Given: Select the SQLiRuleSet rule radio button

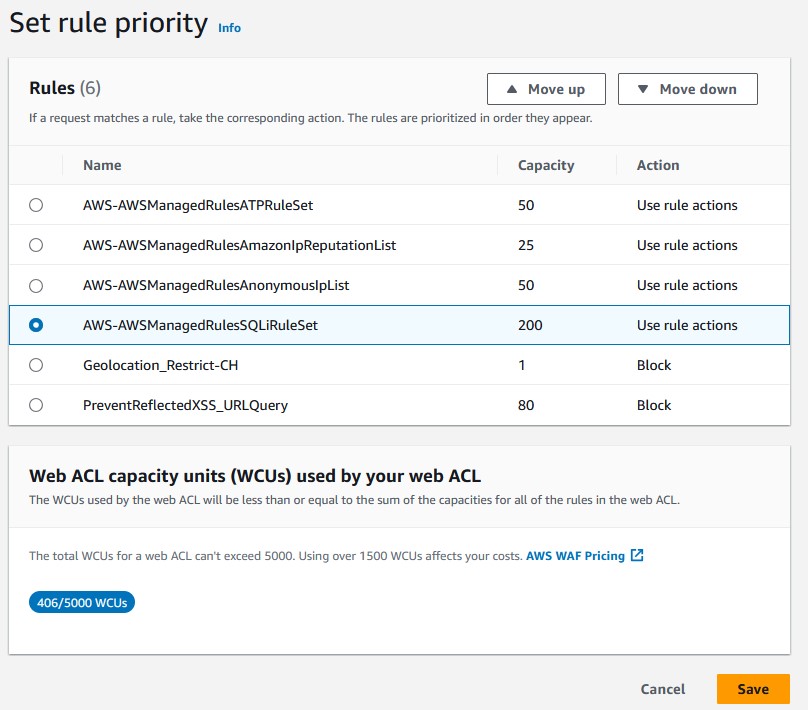Looking at the screenshot, I should (36, 325).
